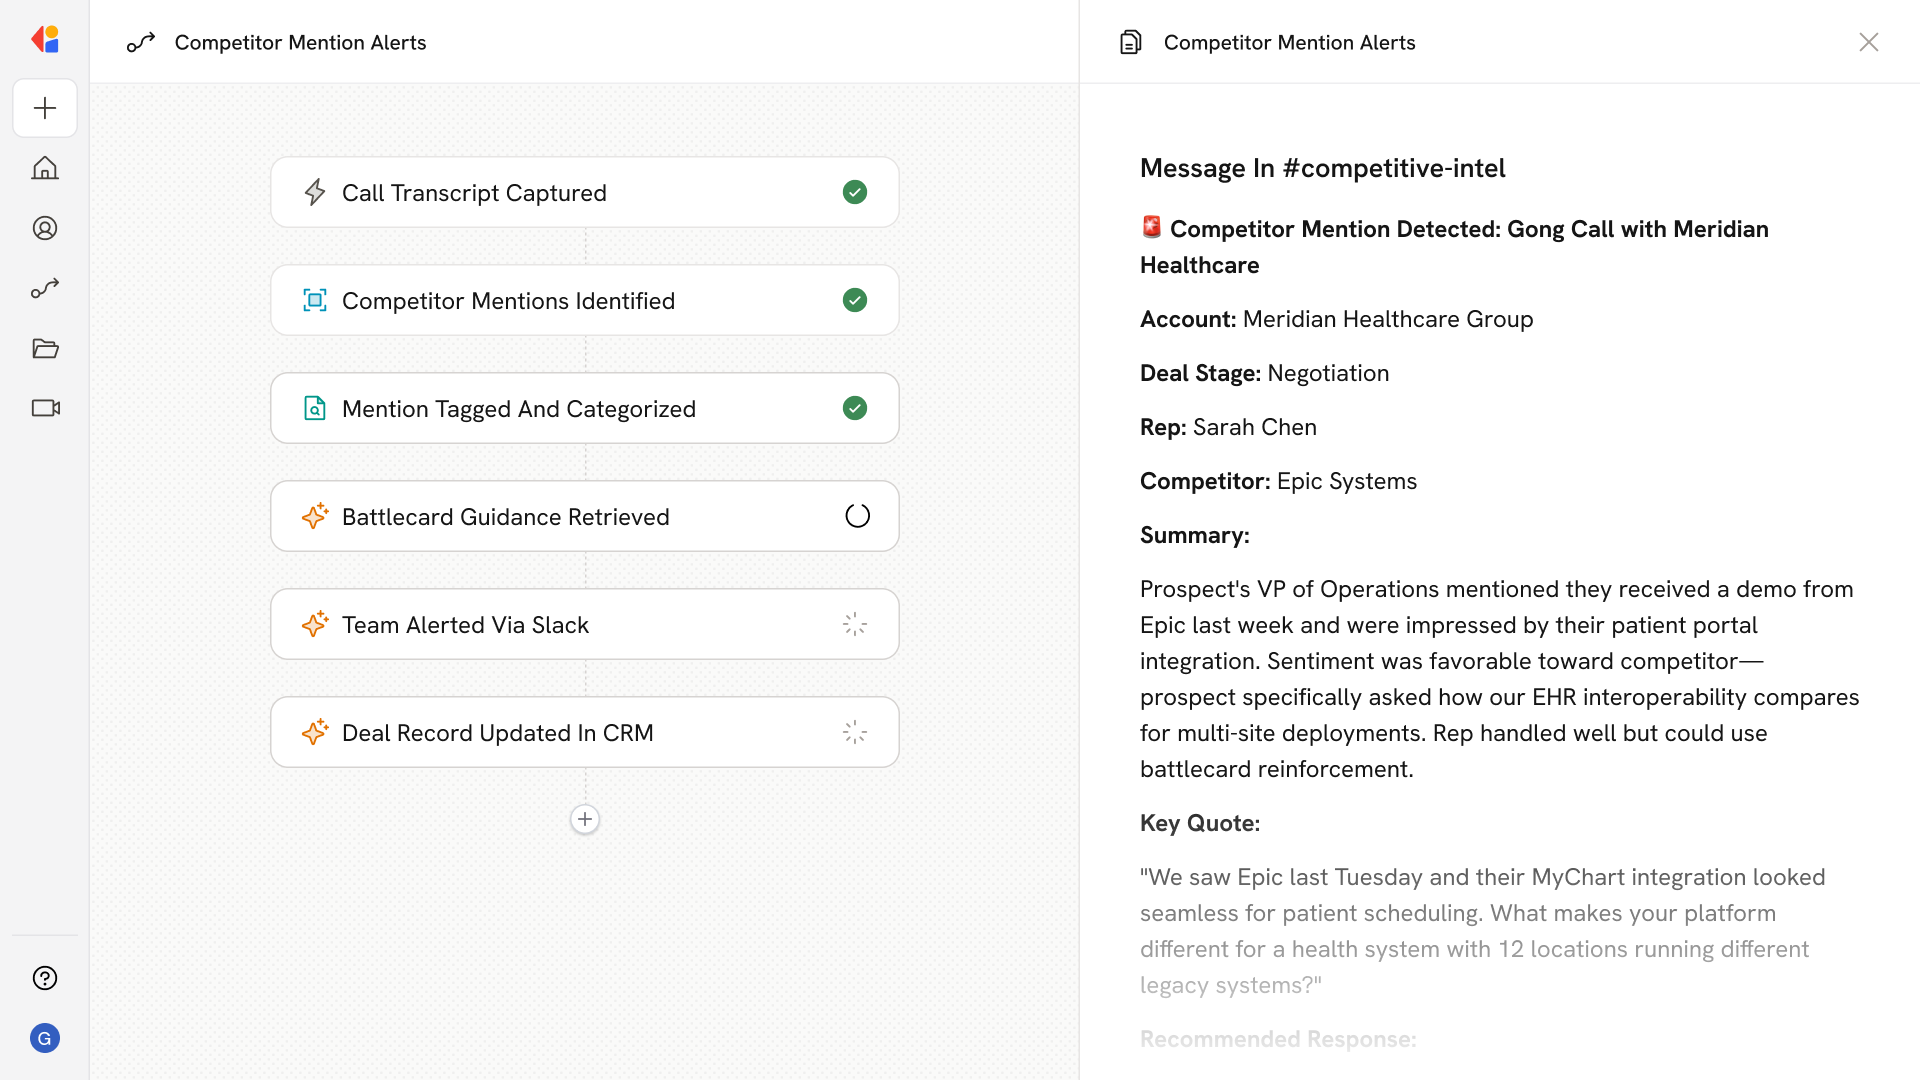This screenshot has width=1920, height=1080.
Task: Click the AI sparkle icon on Battlecard Guidance Retrieved
Action: (x=315, y=516)
